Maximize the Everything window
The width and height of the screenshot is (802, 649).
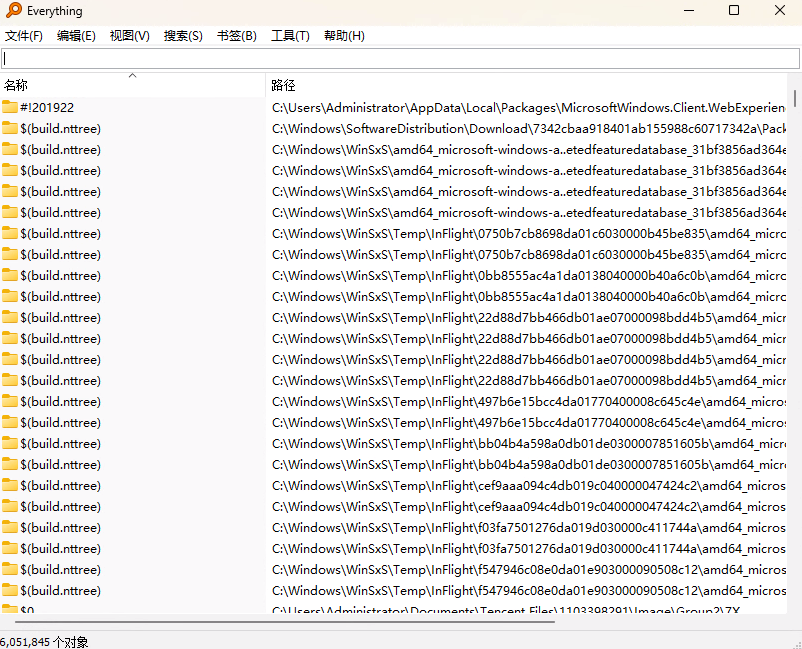click(734, 10)
